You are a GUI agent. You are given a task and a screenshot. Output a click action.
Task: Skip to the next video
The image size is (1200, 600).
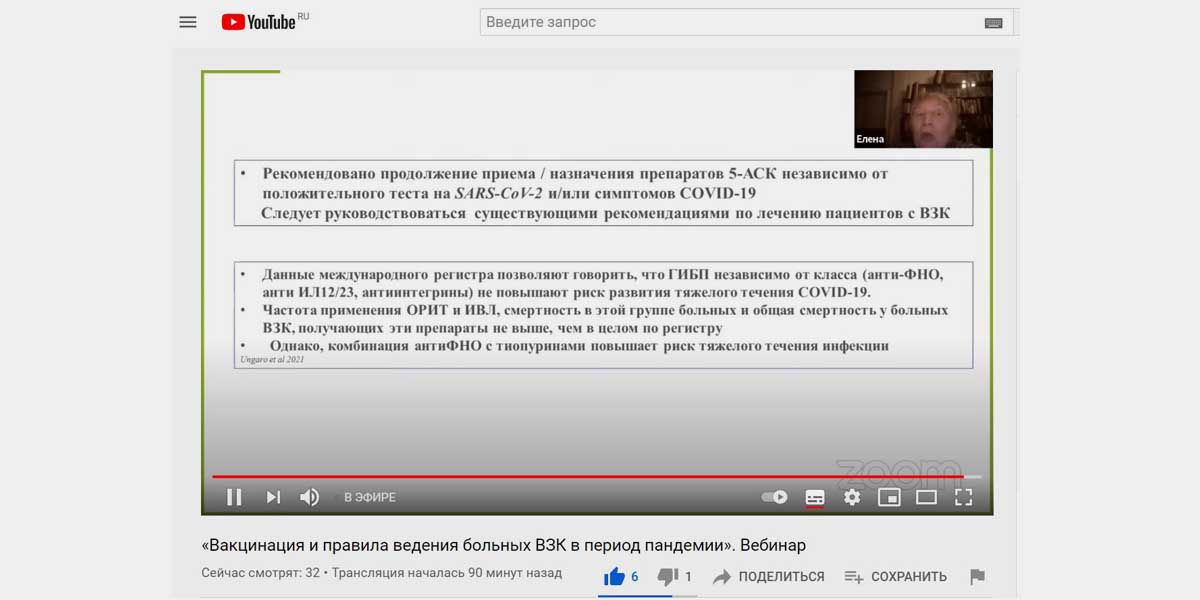(273, 497)
